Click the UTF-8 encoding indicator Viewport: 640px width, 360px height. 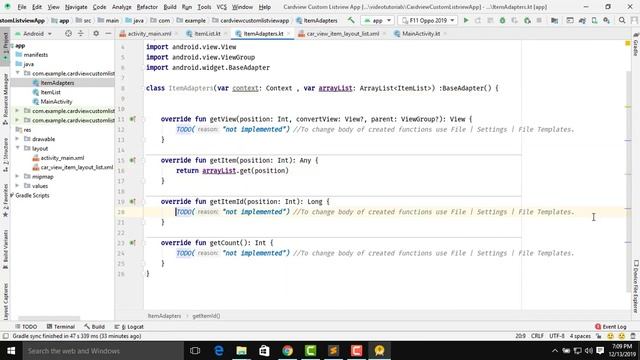click(557, 336)
